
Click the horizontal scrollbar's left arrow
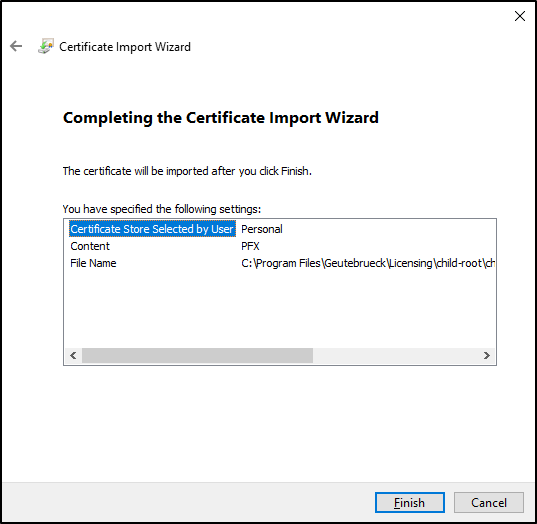[73, 355]
